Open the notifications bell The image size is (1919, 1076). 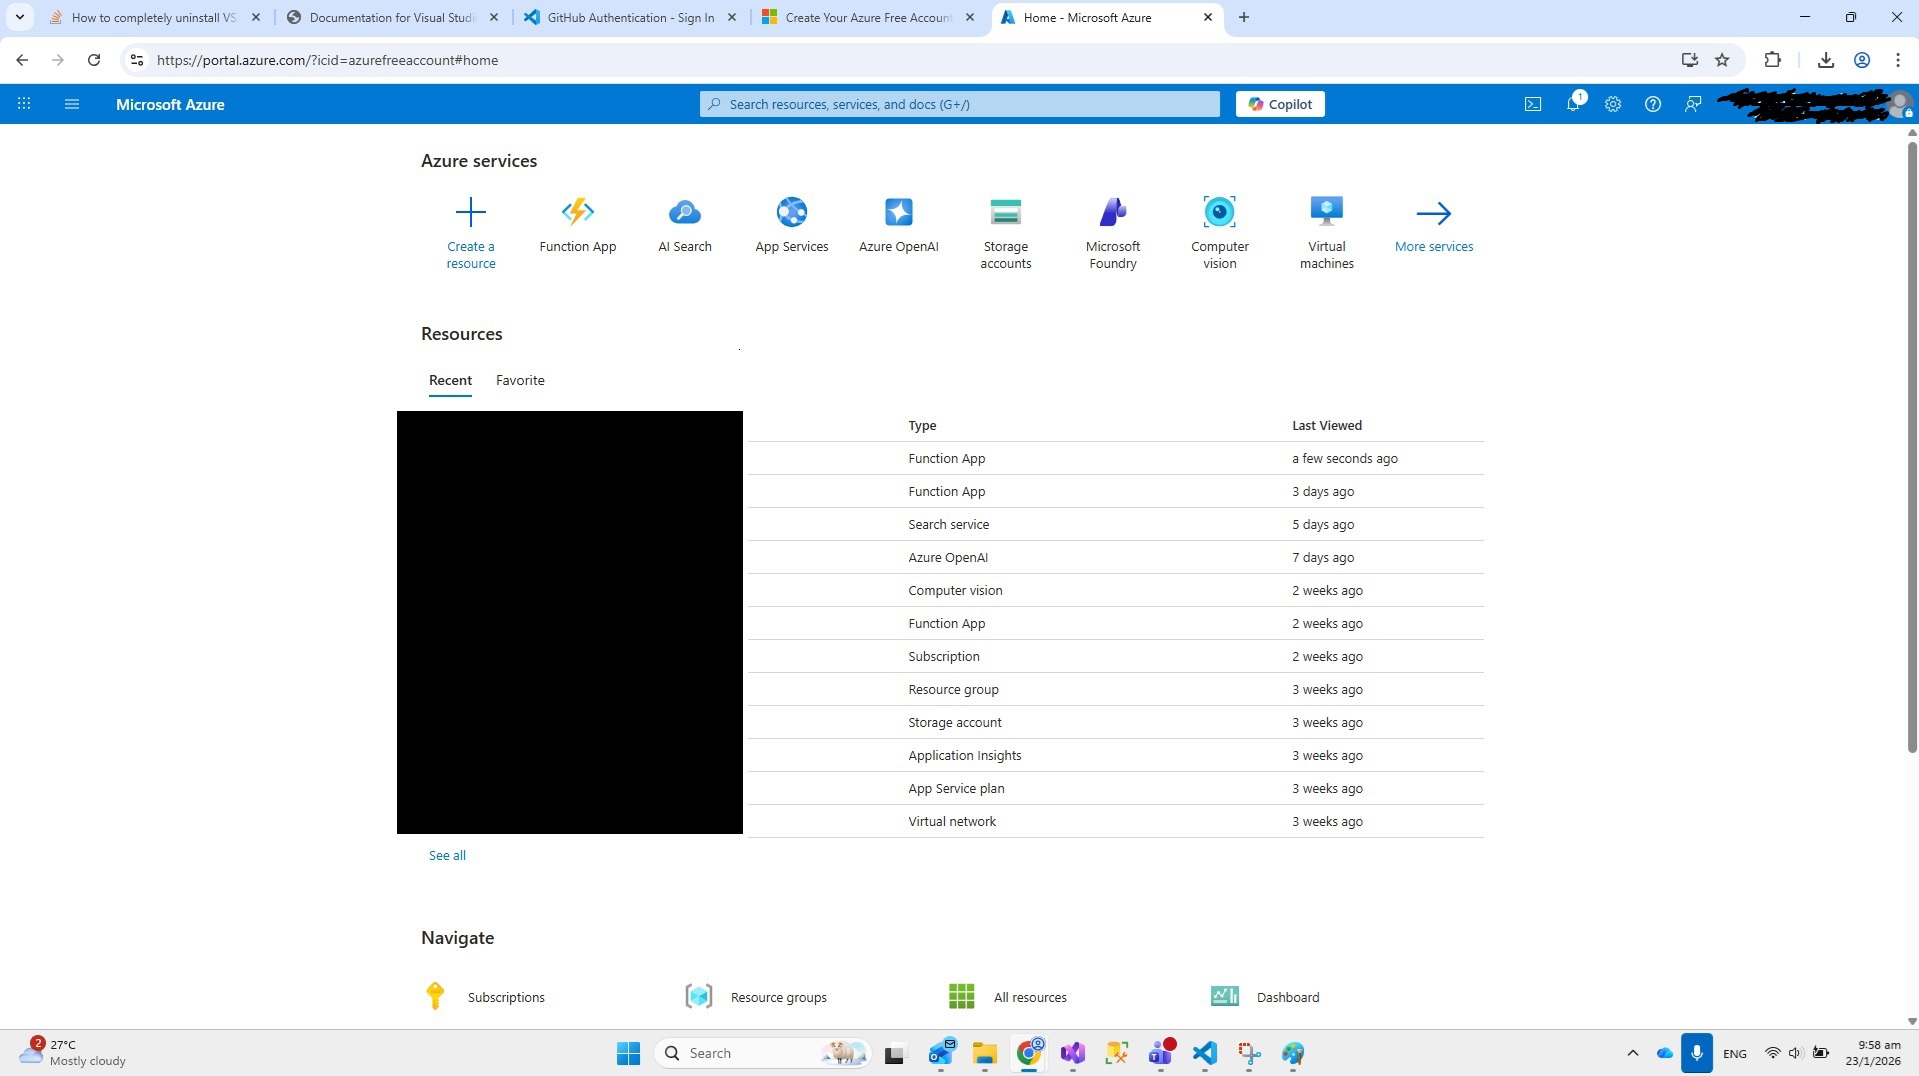click(1572, 103)
